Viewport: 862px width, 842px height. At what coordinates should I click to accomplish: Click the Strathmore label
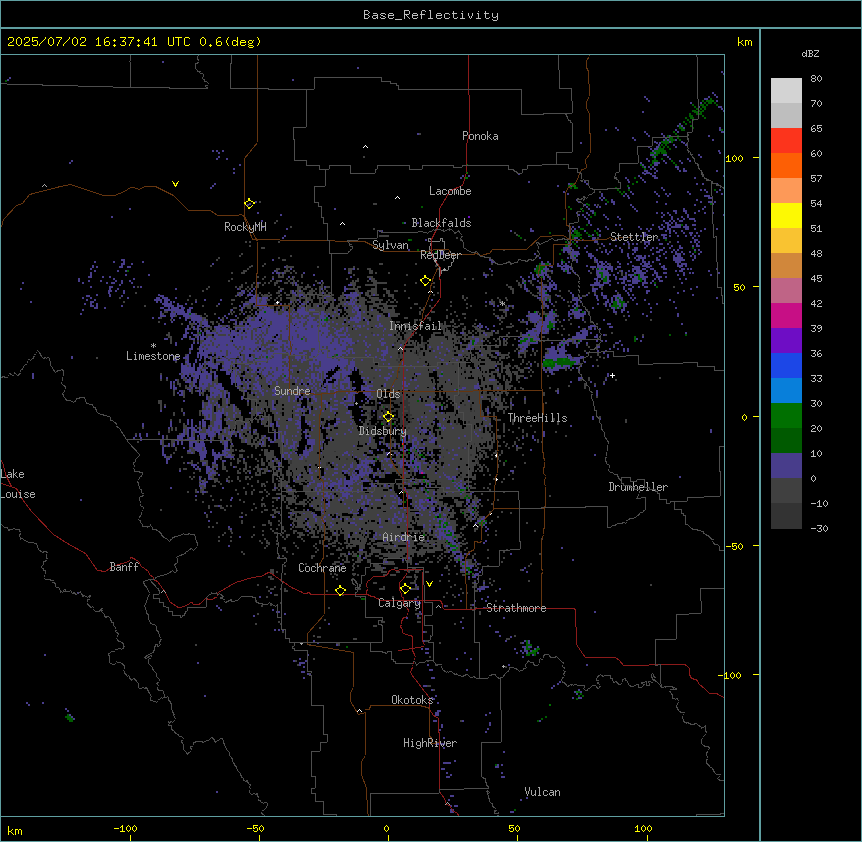516,608
